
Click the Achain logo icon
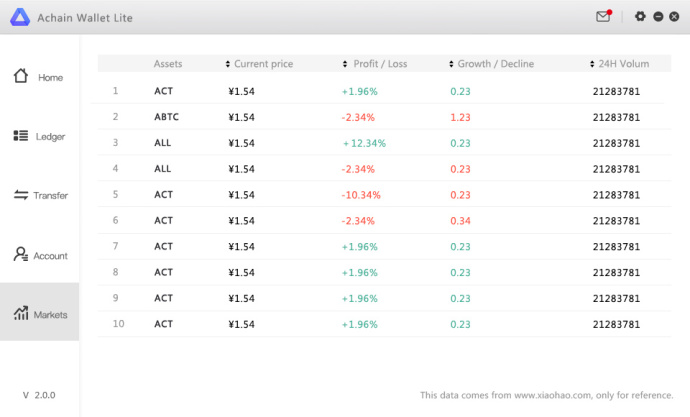coord(19,17)
